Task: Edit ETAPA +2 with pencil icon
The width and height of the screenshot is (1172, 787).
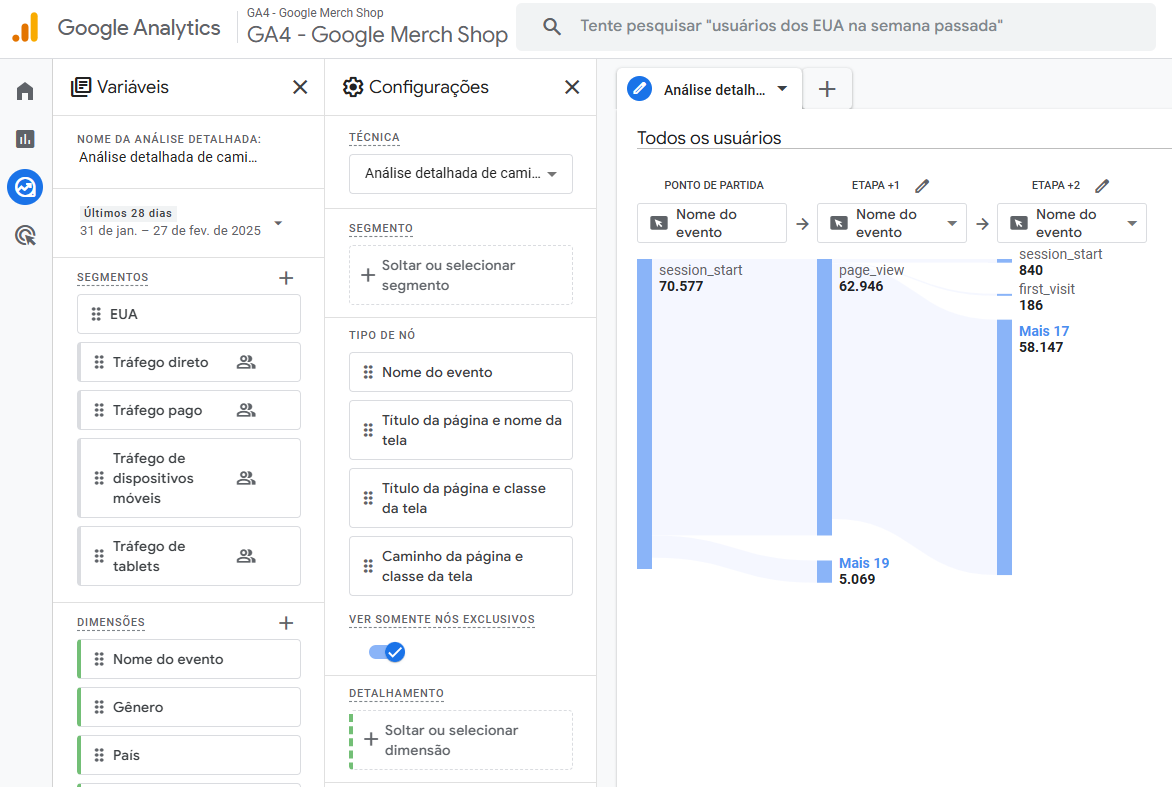Action: point(1102,185)
